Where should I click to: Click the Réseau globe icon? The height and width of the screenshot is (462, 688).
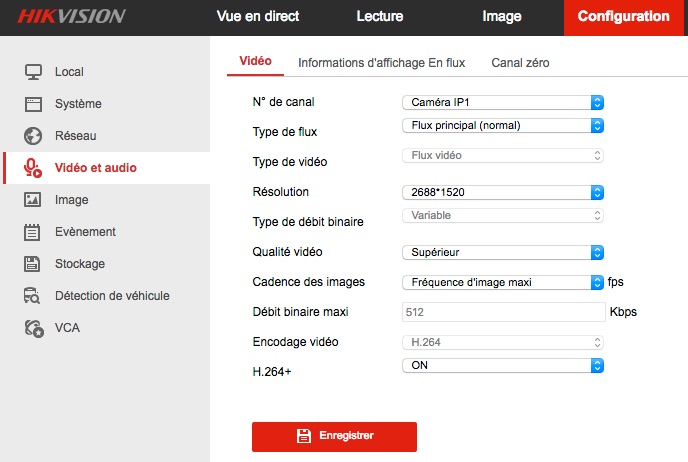pyautogui.click(x=33, y=135)
